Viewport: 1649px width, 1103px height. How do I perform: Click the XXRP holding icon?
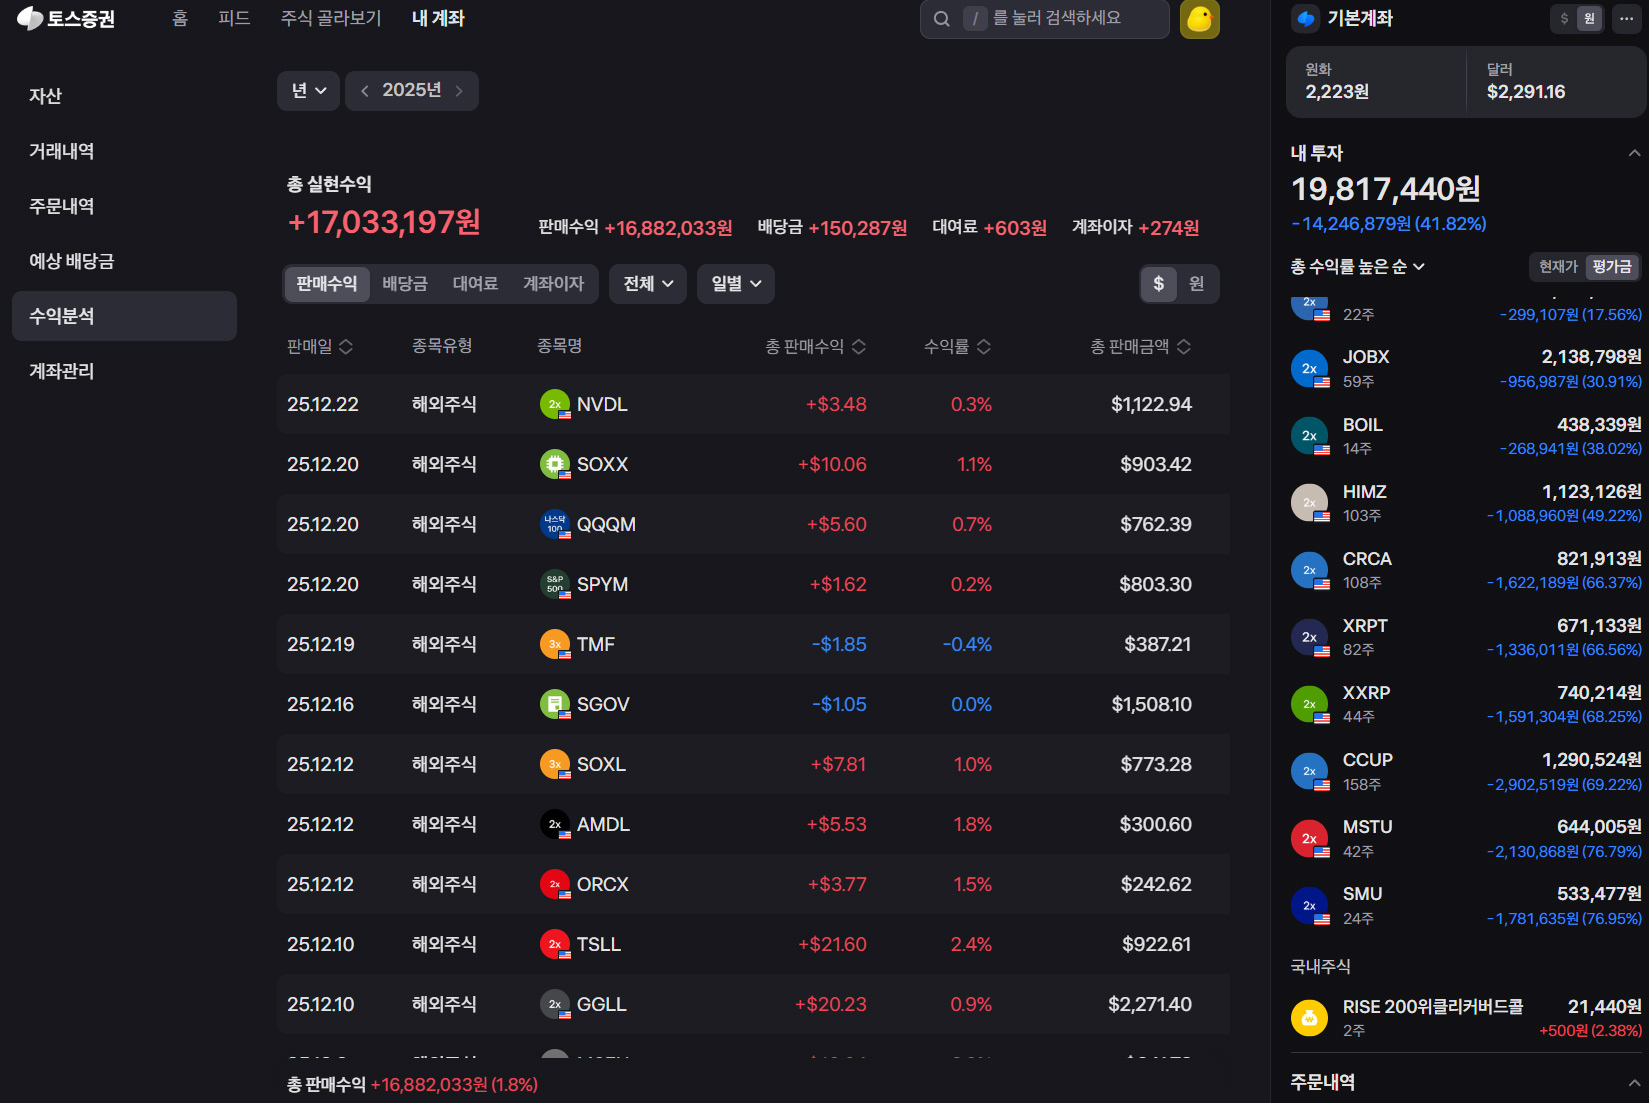(x=1310, y=704)
